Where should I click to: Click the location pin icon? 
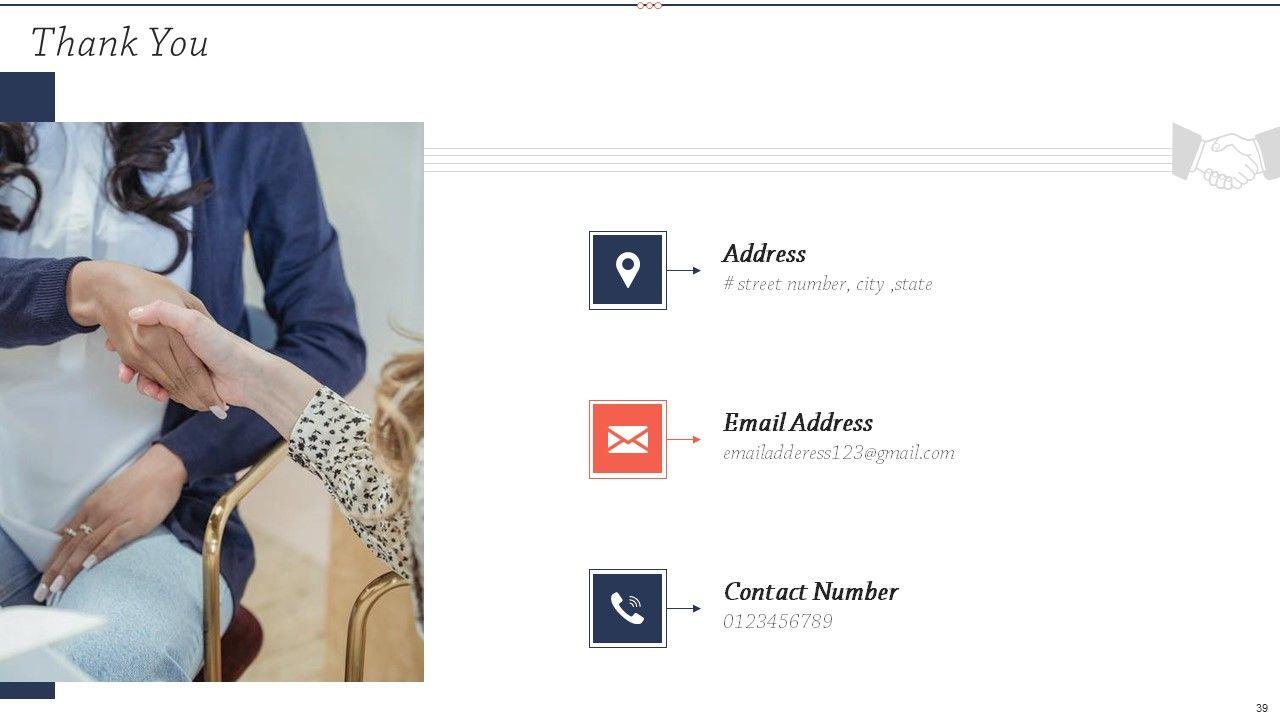click(628, 270)
